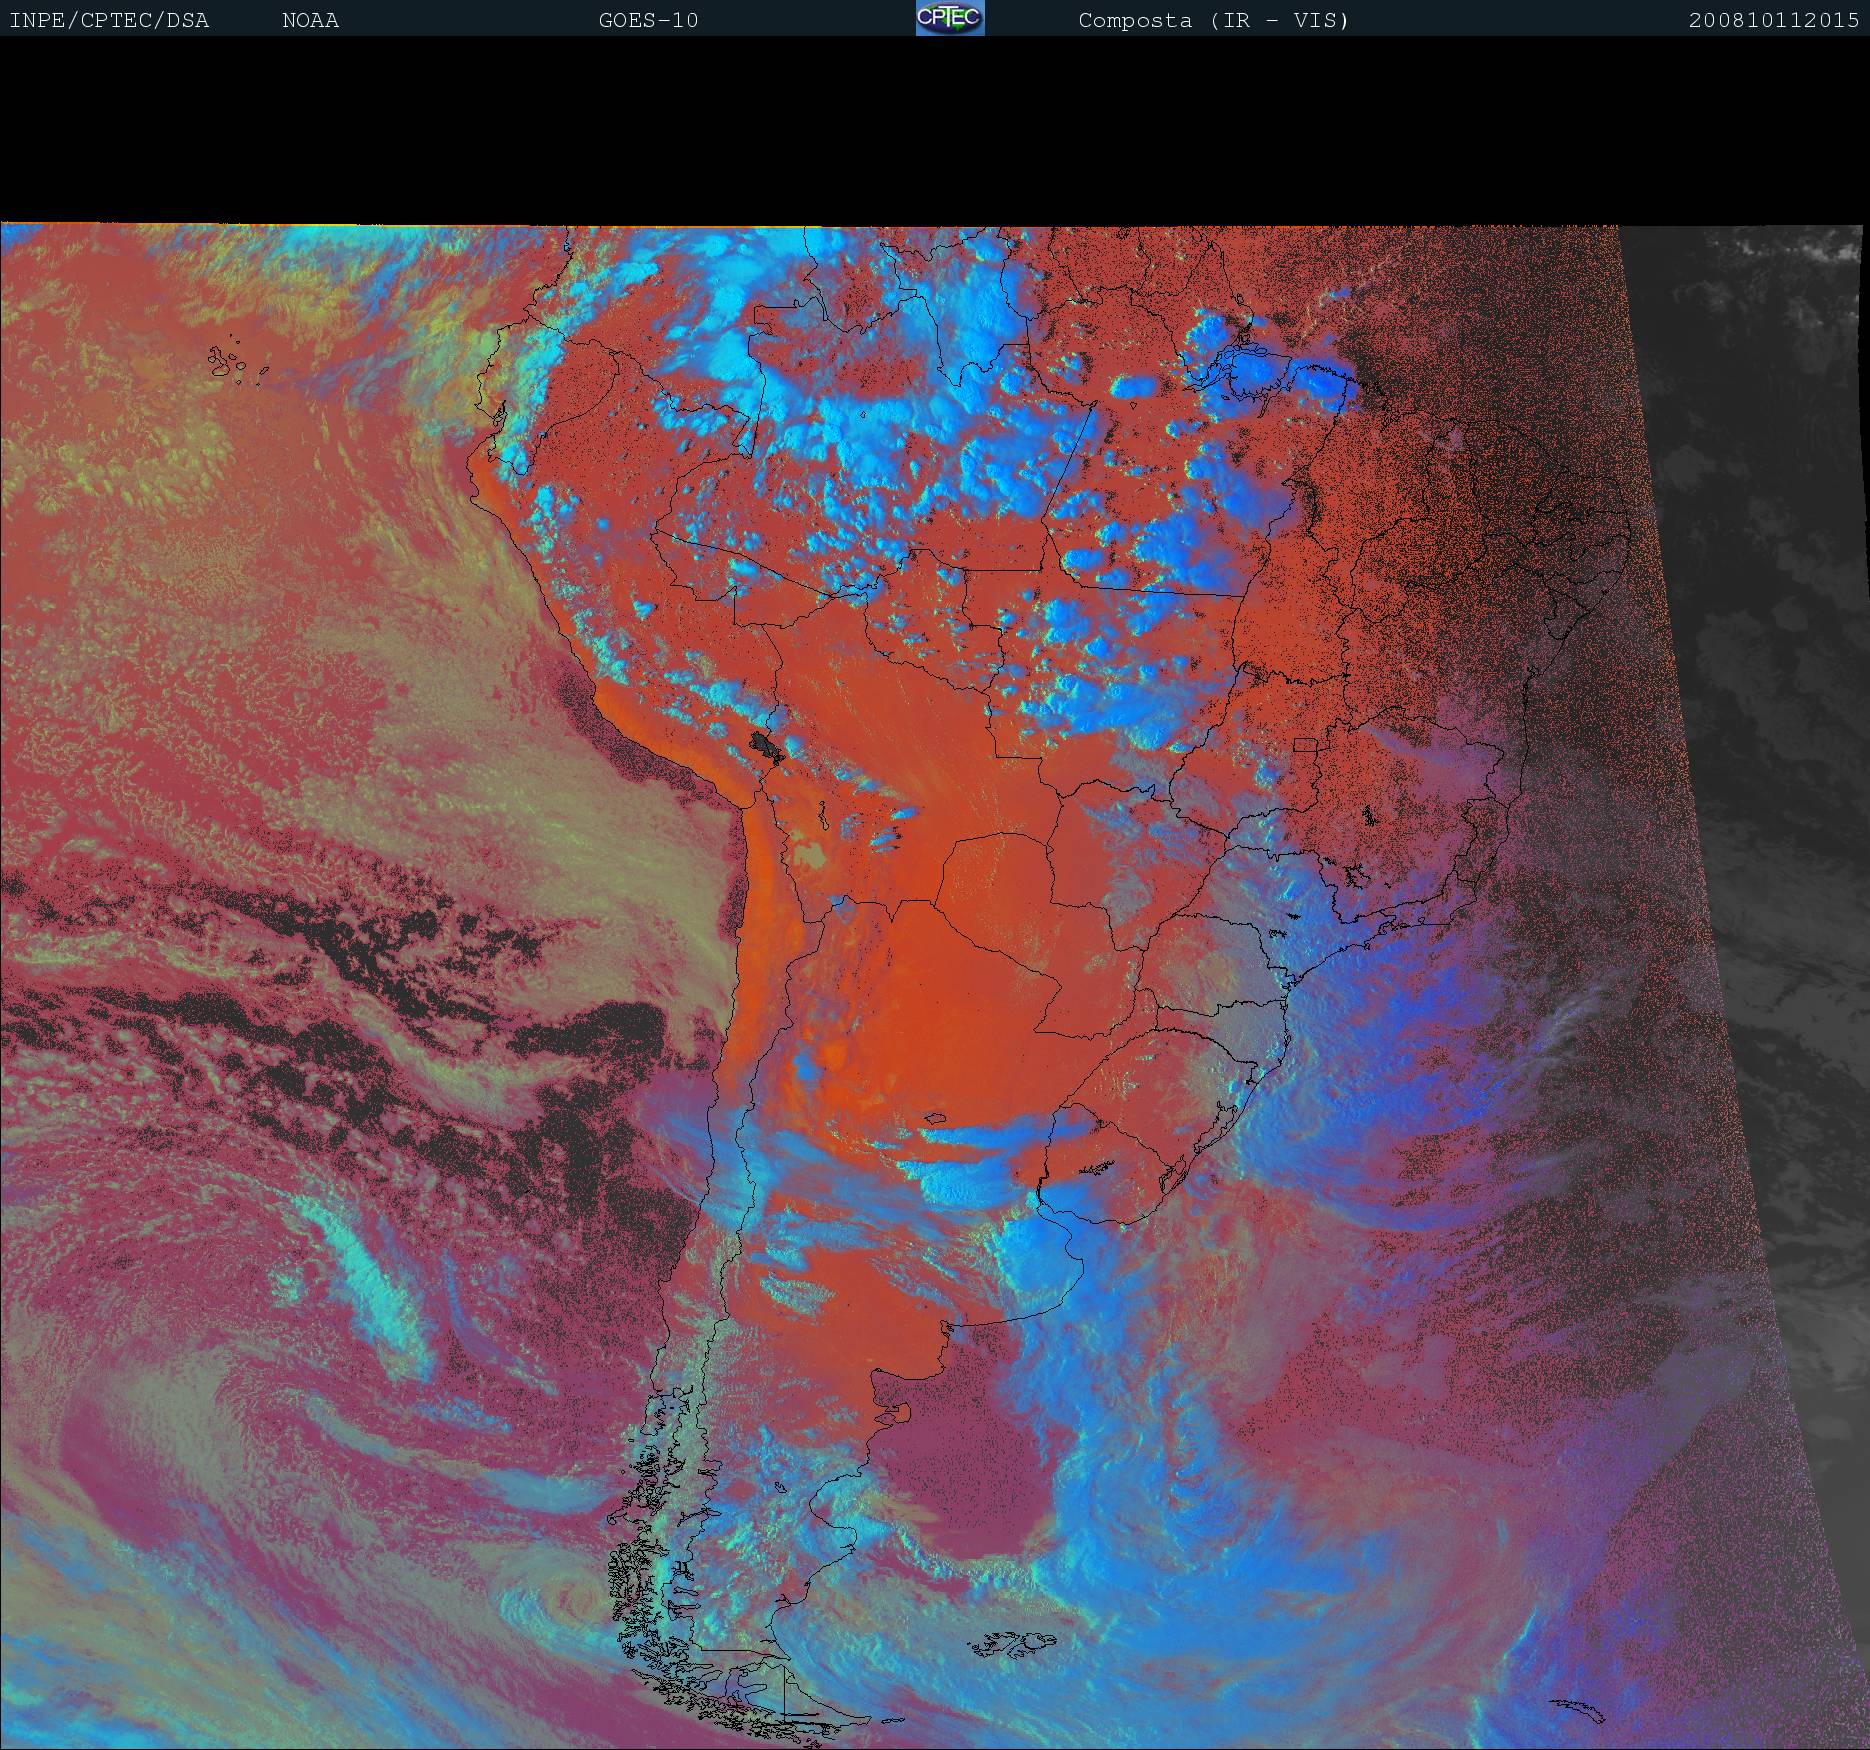Viewport: 1870px width, 1750px height.
Task: Click the Mar Chiquita lake outline in Argentina
Action: coord(935,1118)
